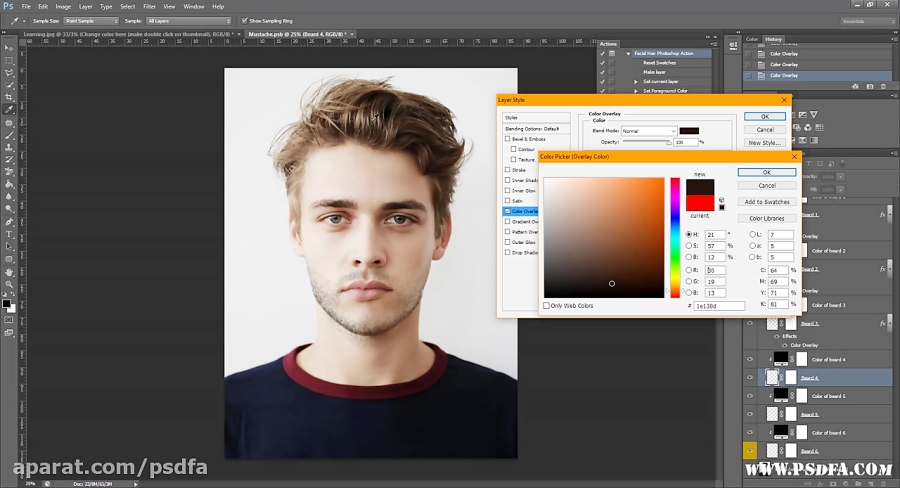Select the Lasso tool
Image resolution: width=900 pixels, height=488 pixels.
[x=9, y=73]
